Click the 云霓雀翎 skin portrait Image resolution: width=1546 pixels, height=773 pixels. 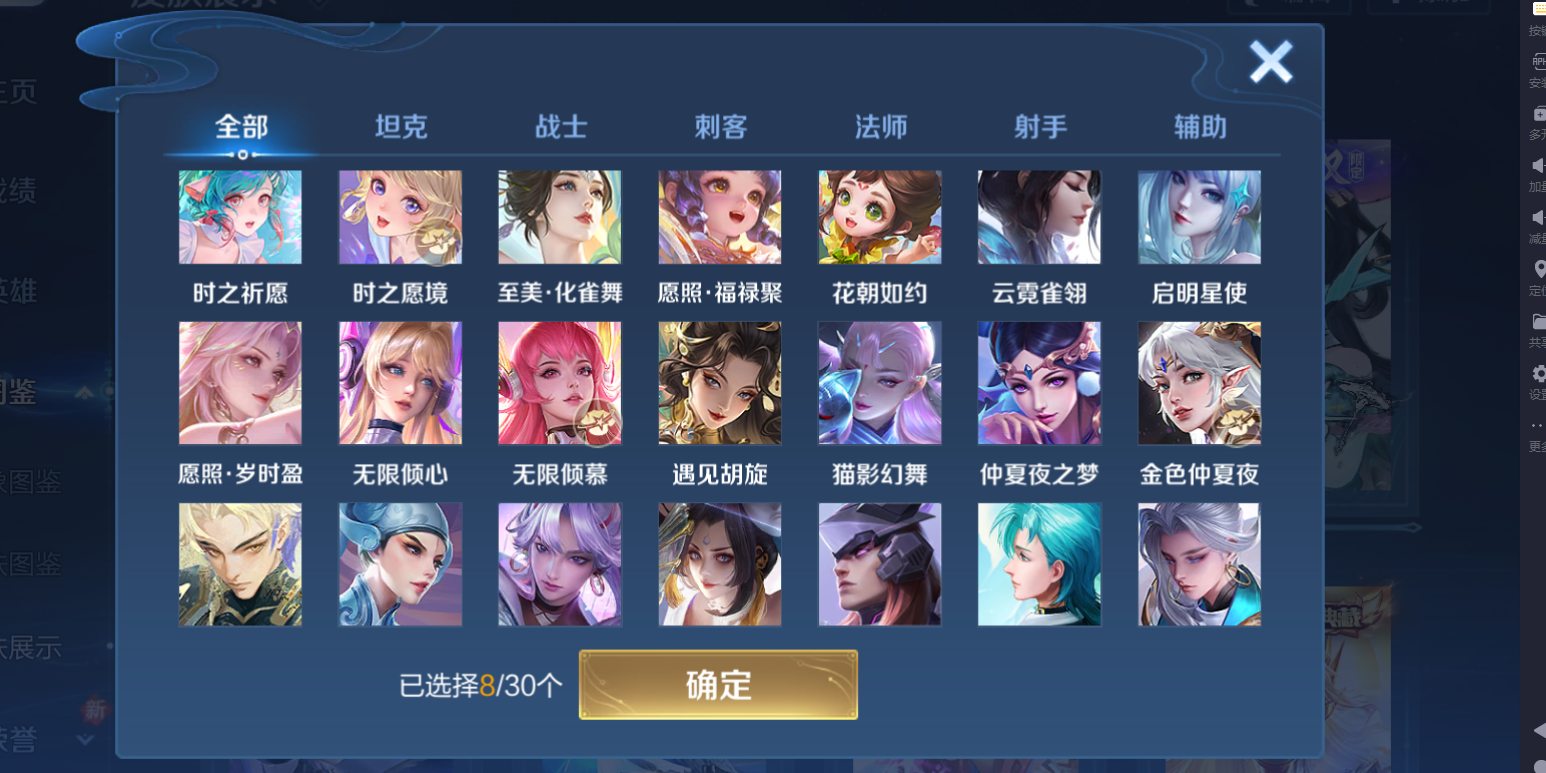[1039, 217]
